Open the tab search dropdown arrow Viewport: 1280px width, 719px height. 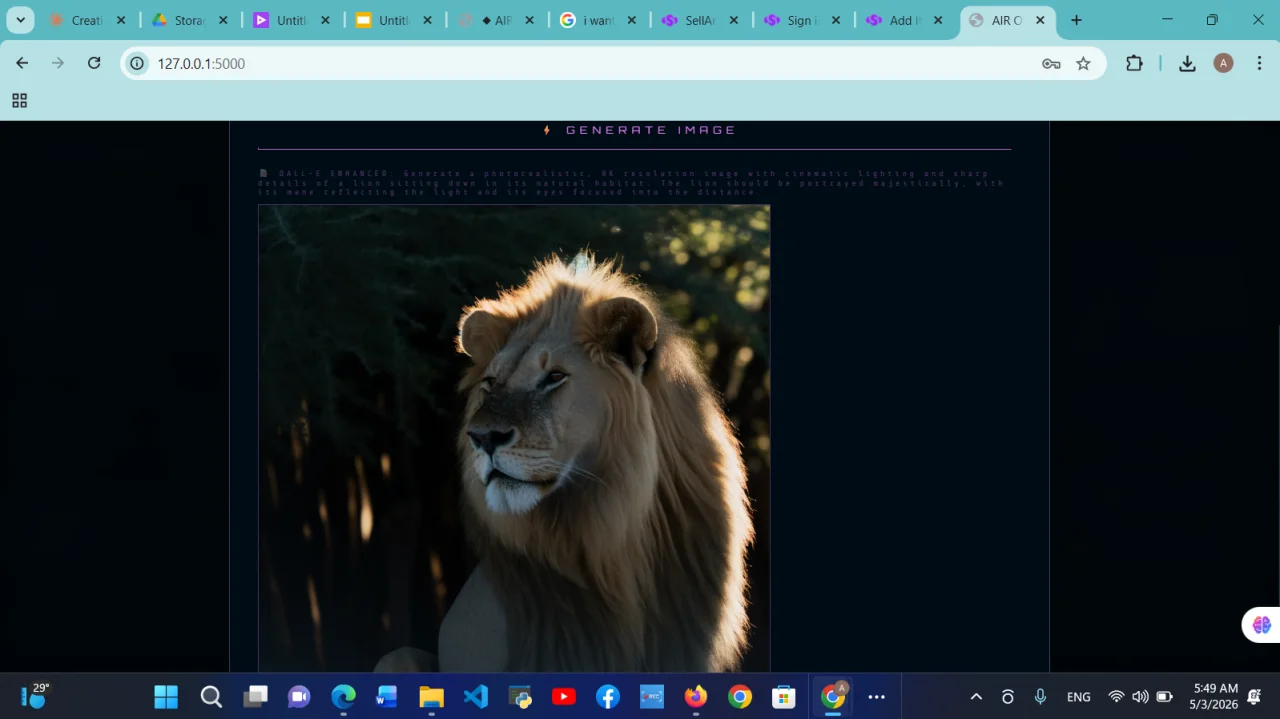pyautogui.click(x=20, y=20)
